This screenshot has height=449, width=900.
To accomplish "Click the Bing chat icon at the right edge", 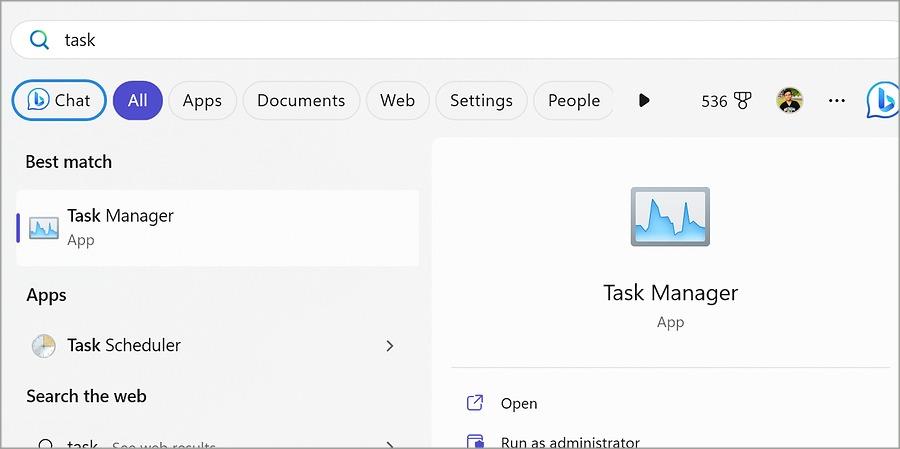I will click(x=883, y=100).
